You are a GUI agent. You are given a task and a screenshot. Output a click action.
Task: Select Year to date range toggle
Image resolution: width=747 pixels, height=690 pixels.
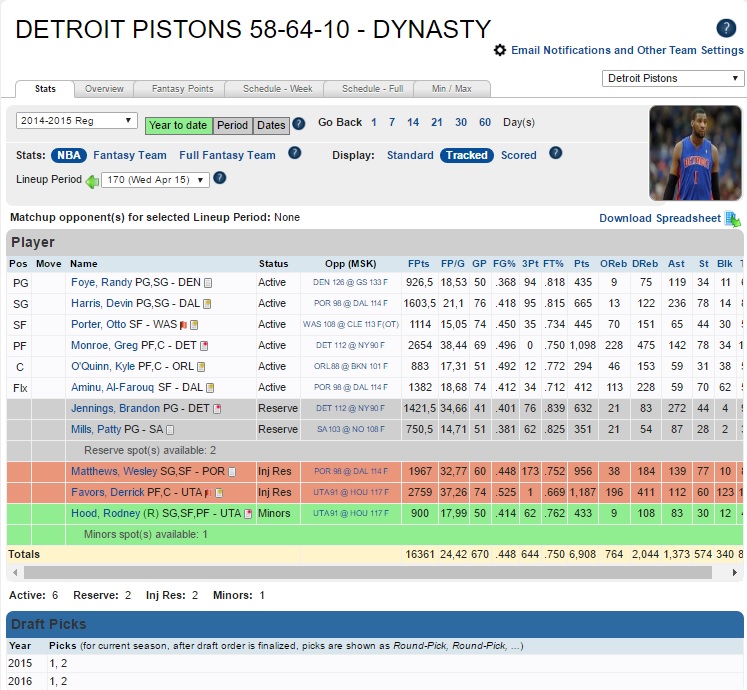click(x=179, y=125)
